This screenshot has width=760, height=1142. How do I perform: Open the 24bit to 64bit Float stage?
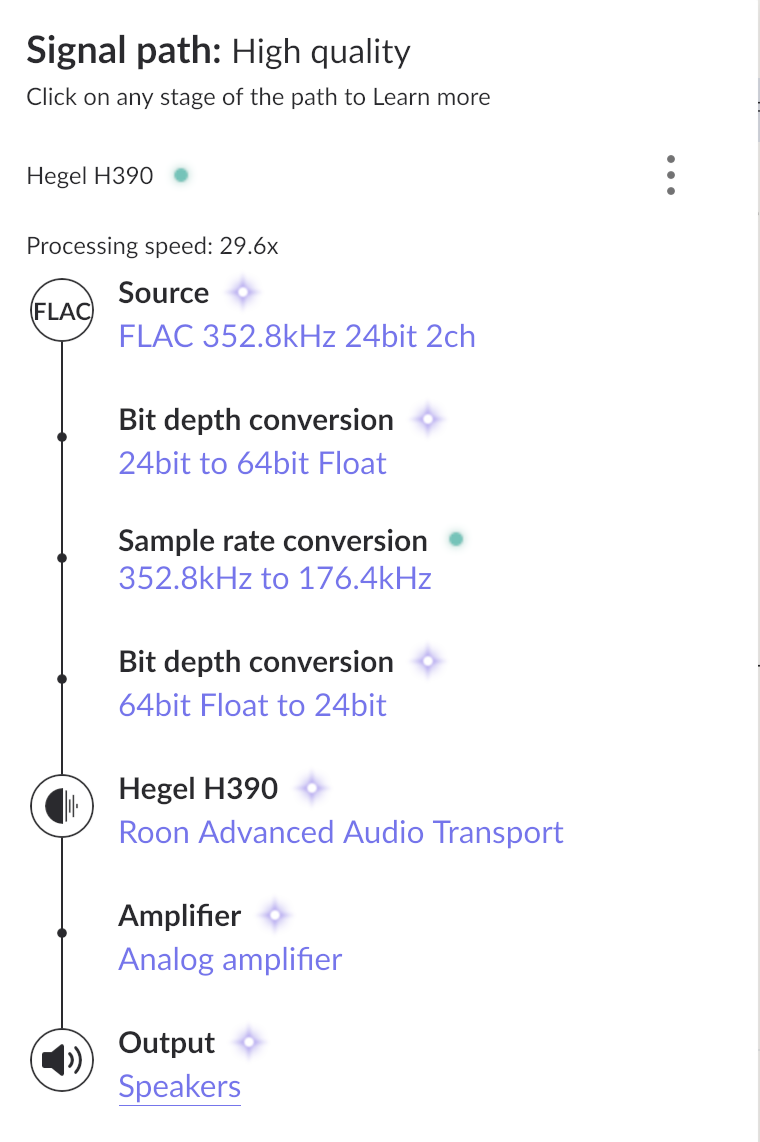[252, 463]
